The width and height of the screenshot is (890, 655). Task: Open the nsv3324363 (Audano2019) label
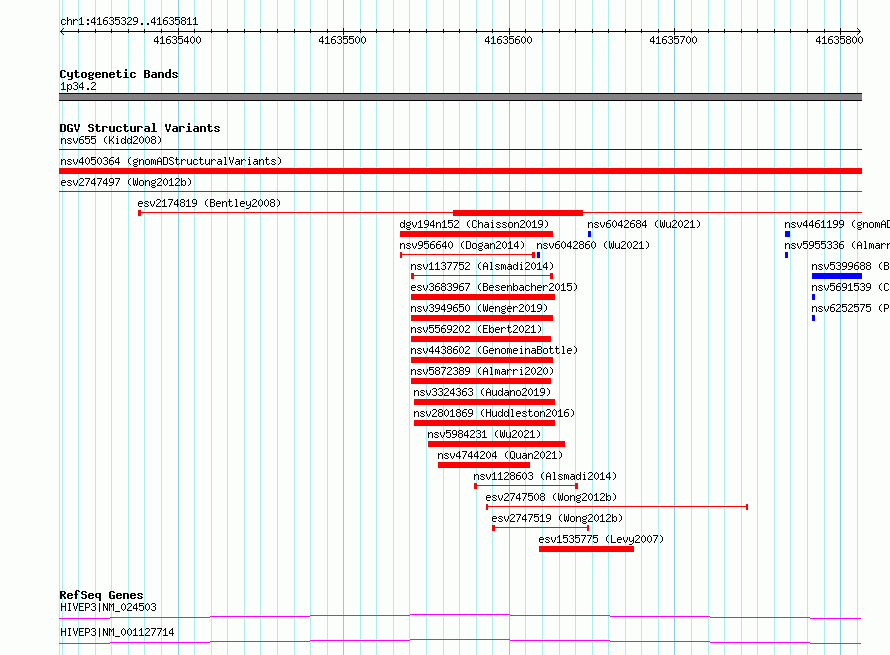pyautogui.click(x=482, y=392)
